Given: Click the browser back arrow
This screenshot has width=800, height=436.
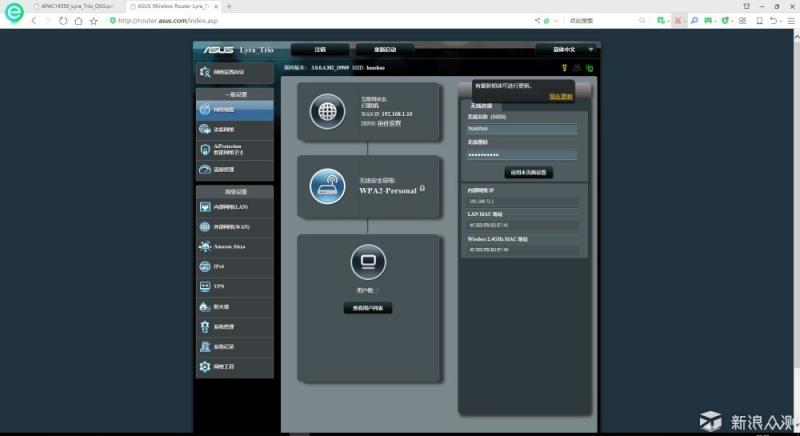Looking at the screenshot, I should (34, 20).
